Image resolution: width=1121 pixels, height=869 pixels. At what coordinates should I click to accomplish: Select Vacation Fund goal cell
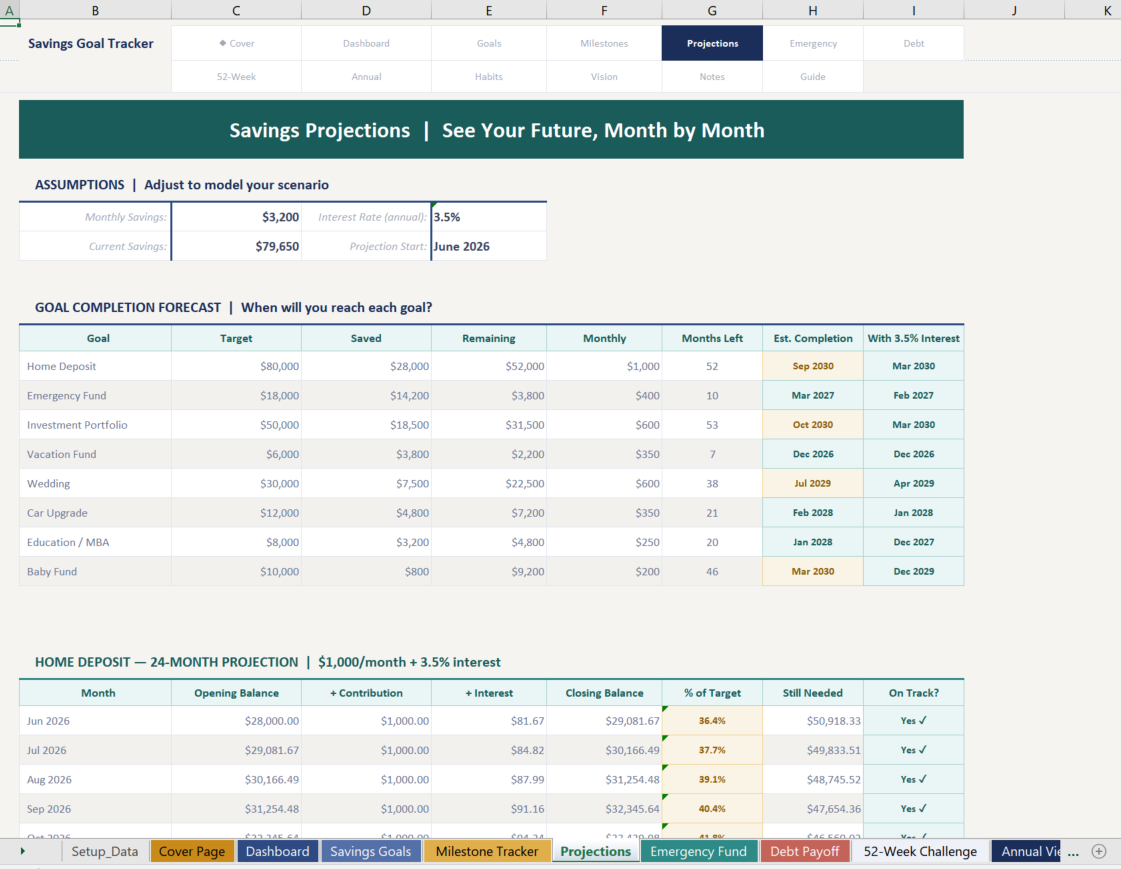point(95,454)
